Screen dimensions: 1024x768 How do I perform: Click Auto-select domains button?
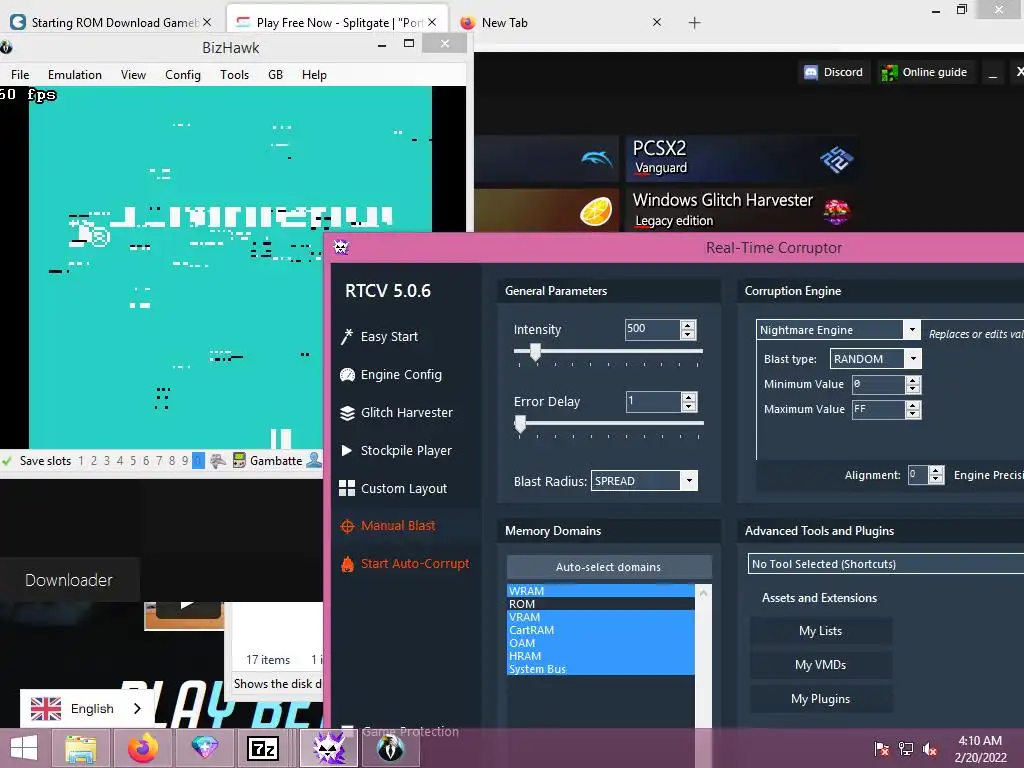tap(609, 567)
